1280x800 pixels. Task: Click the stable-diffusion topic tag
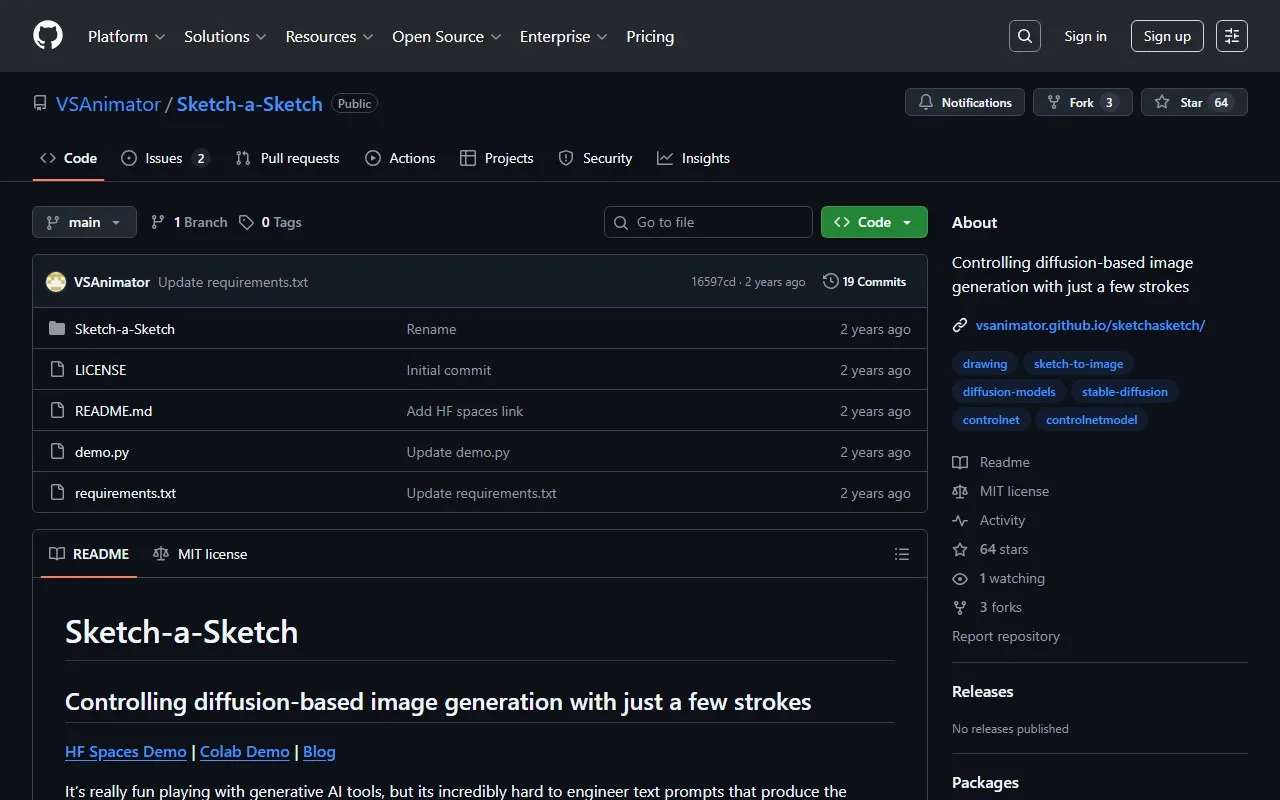pos(1124,392)
